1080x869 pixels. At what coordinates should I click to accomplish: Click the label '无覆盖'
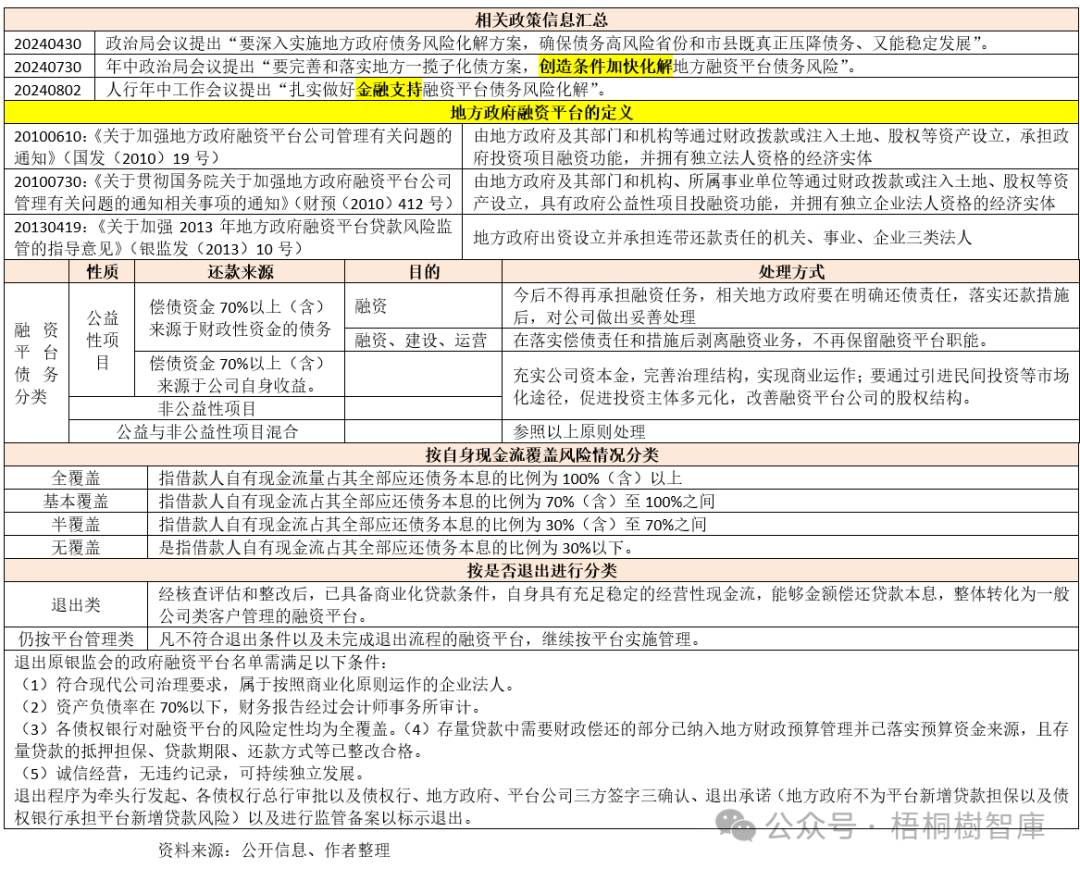click(x=76, y=548)
